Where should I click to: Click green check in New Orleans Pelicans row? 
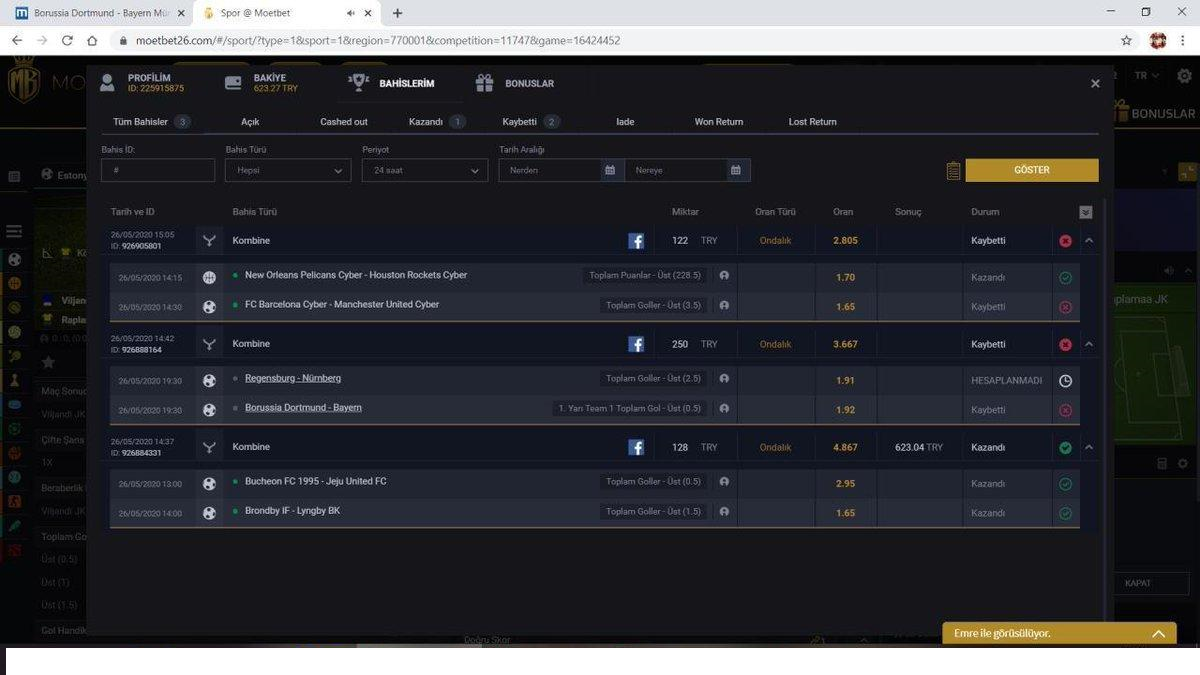(x=1065, y=277)
